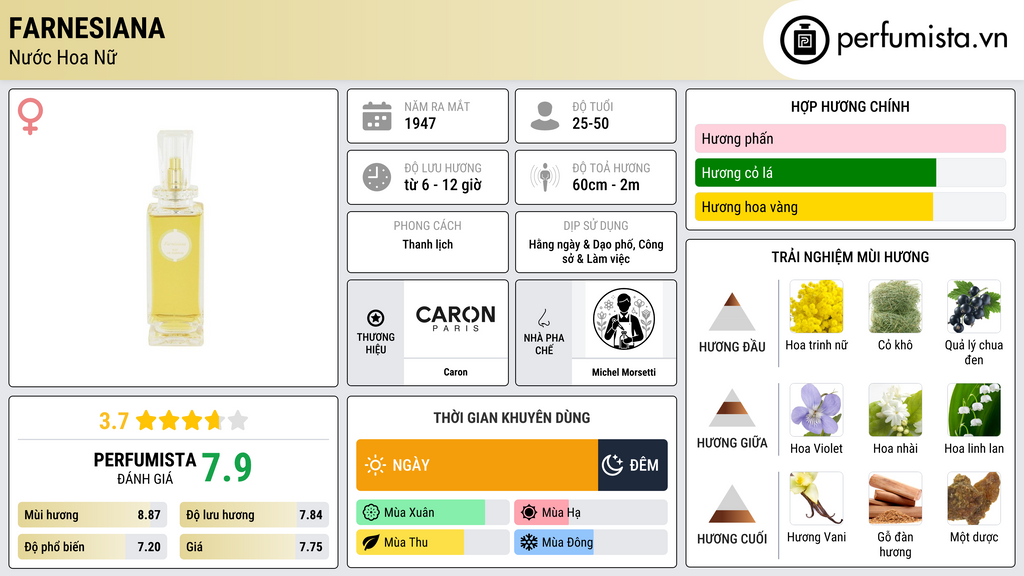The width and height of the screenshot is (1024, 576).
Task: Click the Mùi hương 8.87 score bar
Action: click(x=92, y=515)
